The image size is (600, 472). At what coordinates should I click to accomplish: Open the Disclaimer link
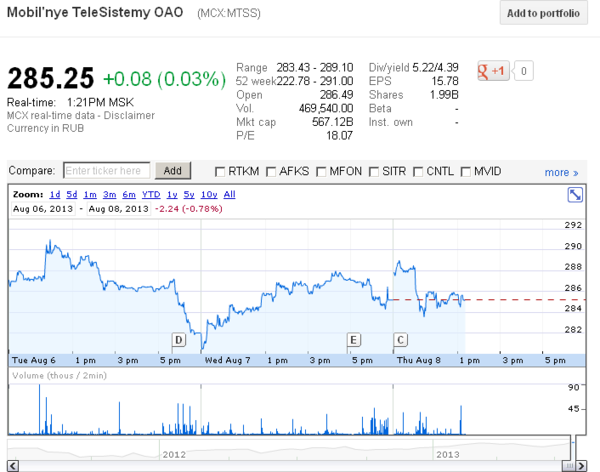[129, 115]
